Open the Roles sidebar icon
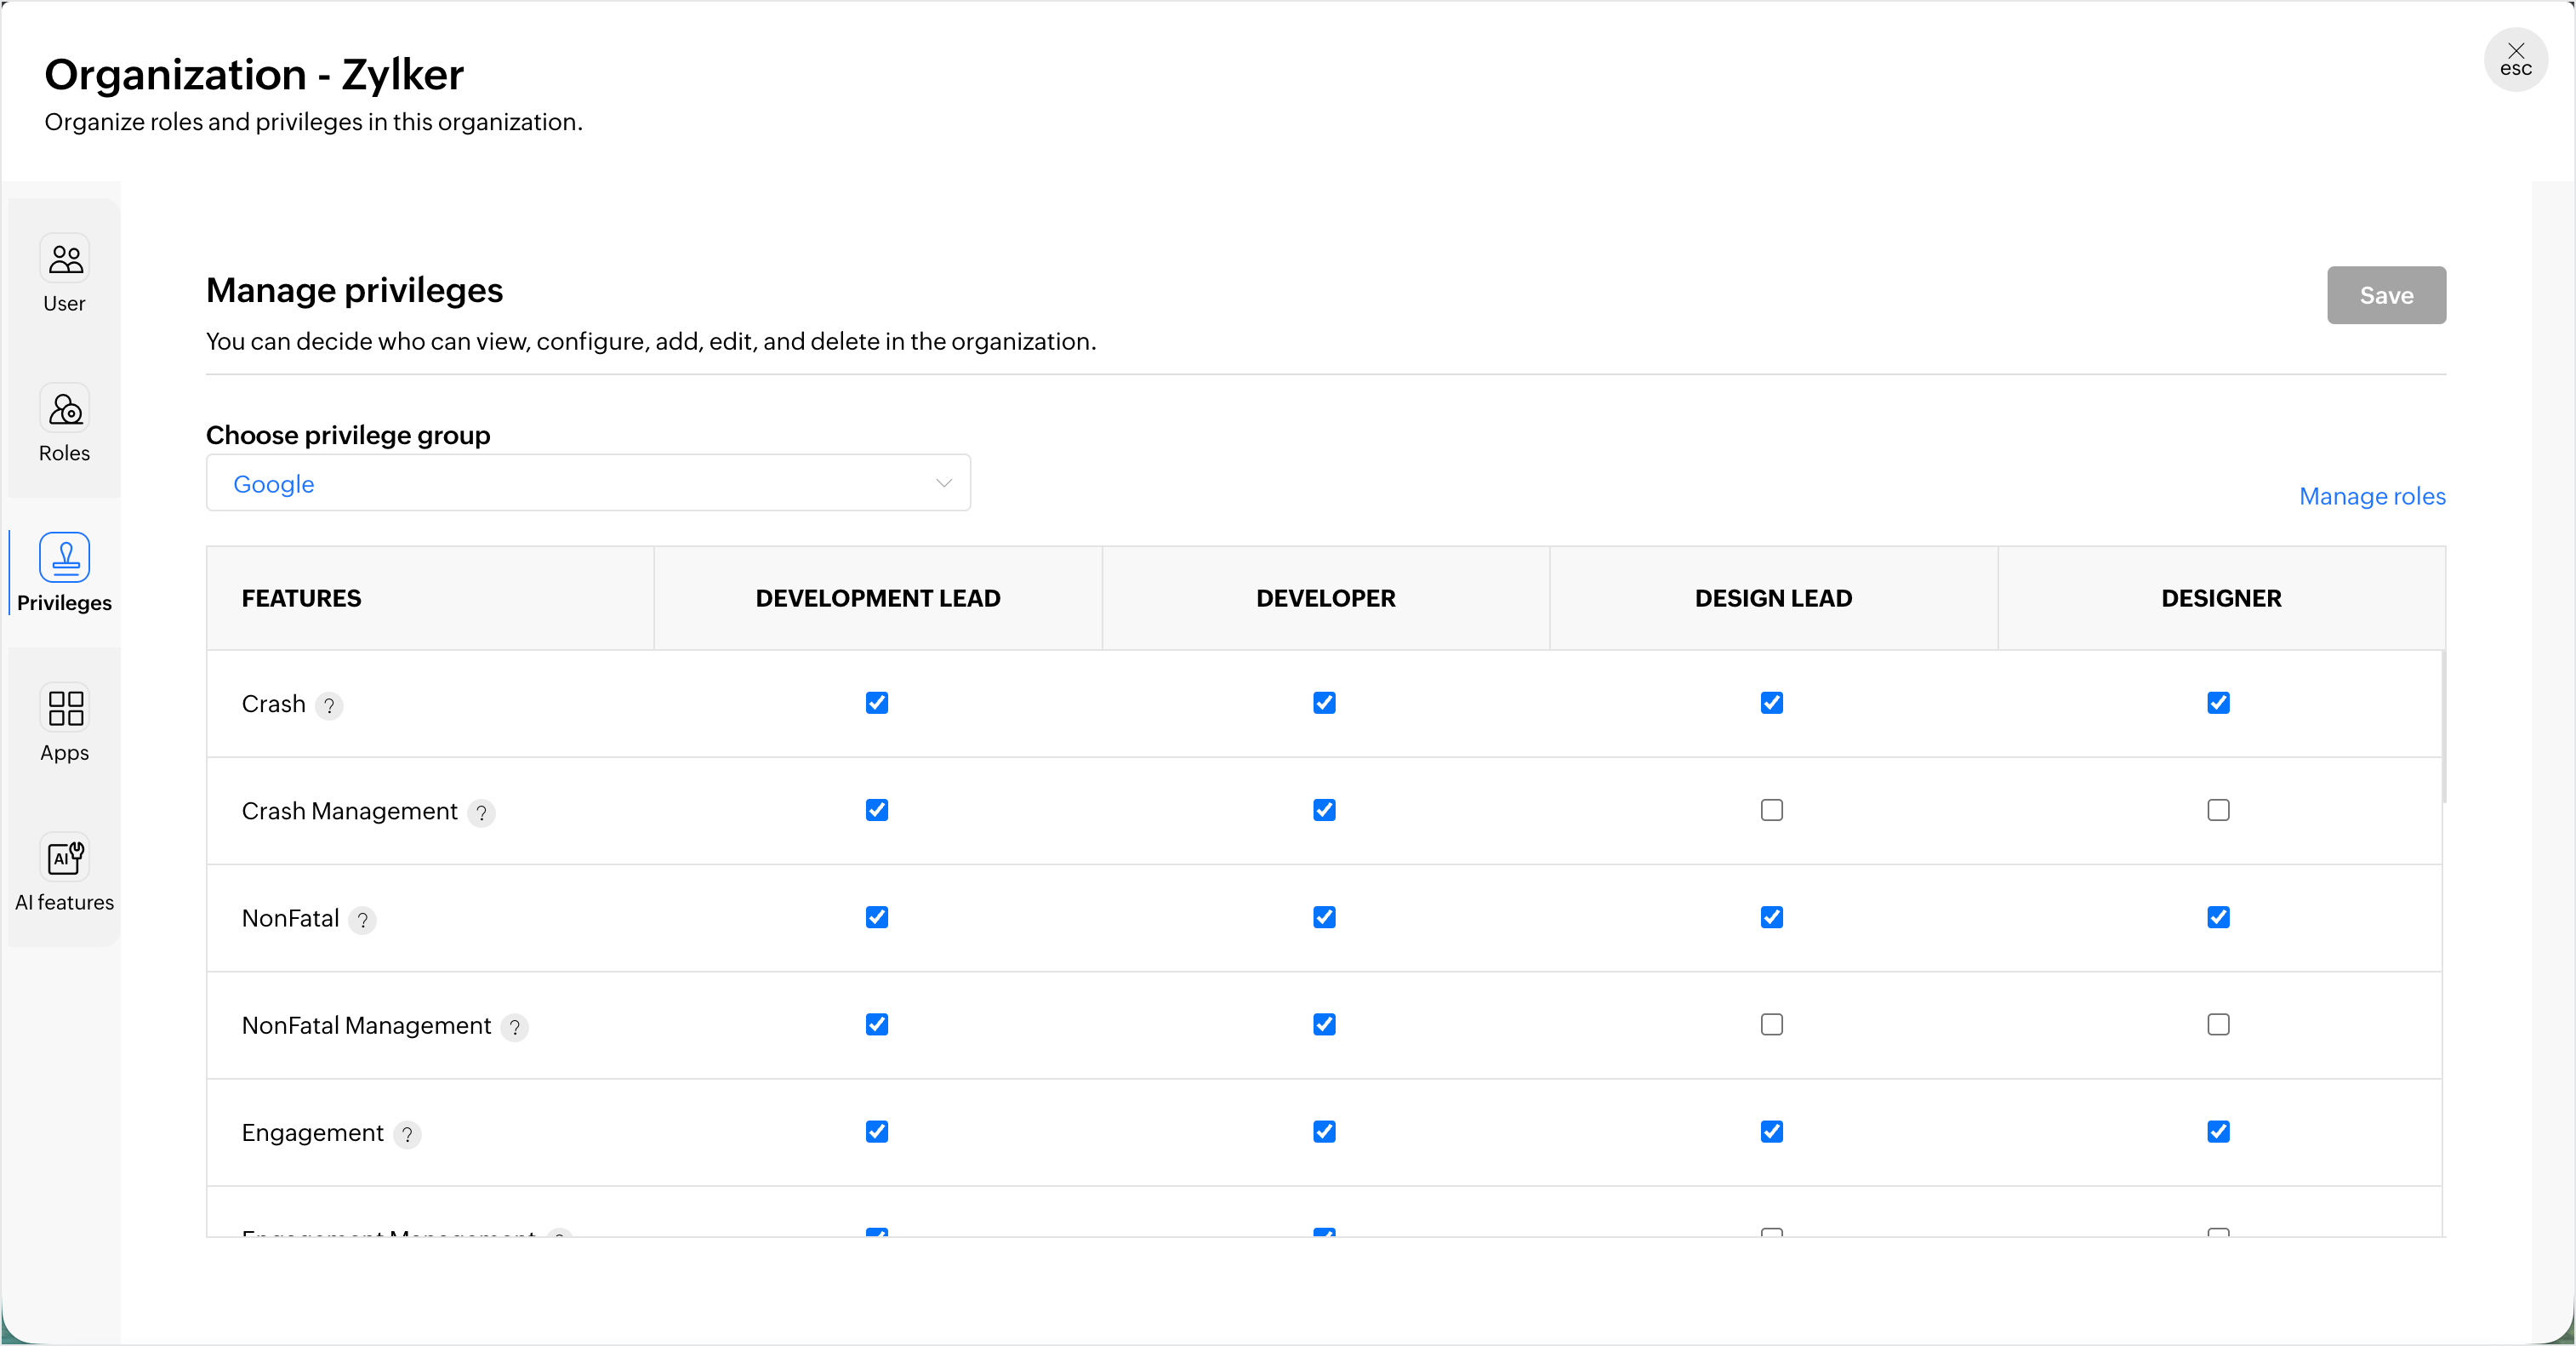The image size is (2576, 1346). coord(65,409)
